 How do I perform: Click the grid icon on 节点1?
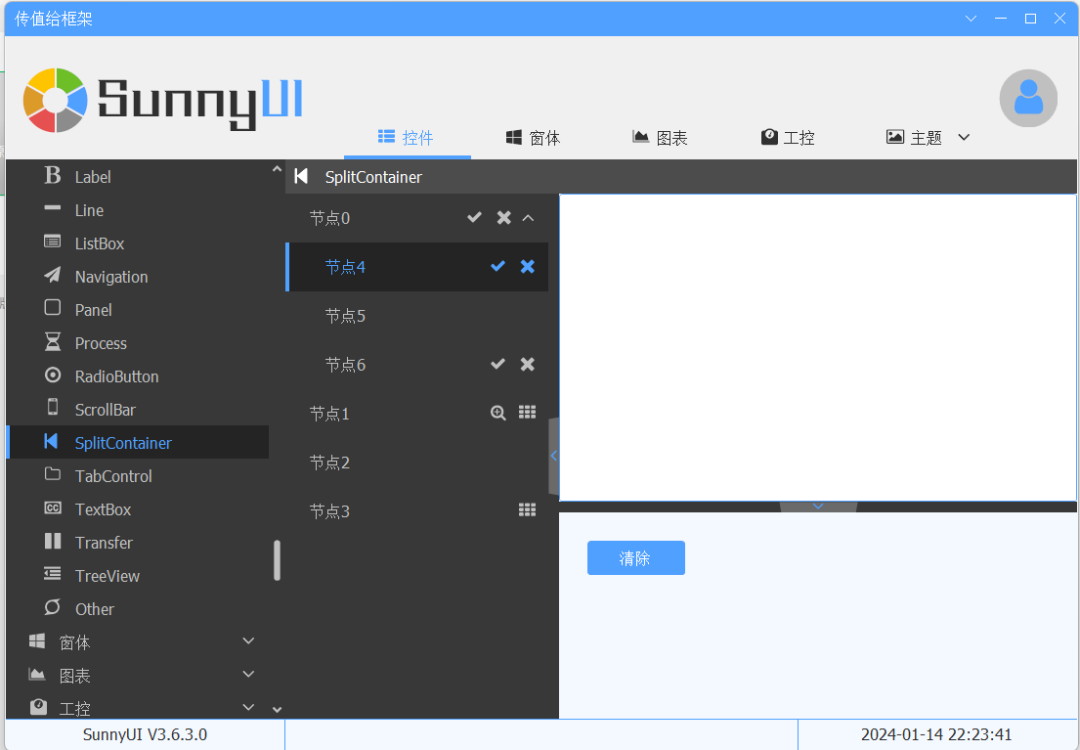click(528, 413)
